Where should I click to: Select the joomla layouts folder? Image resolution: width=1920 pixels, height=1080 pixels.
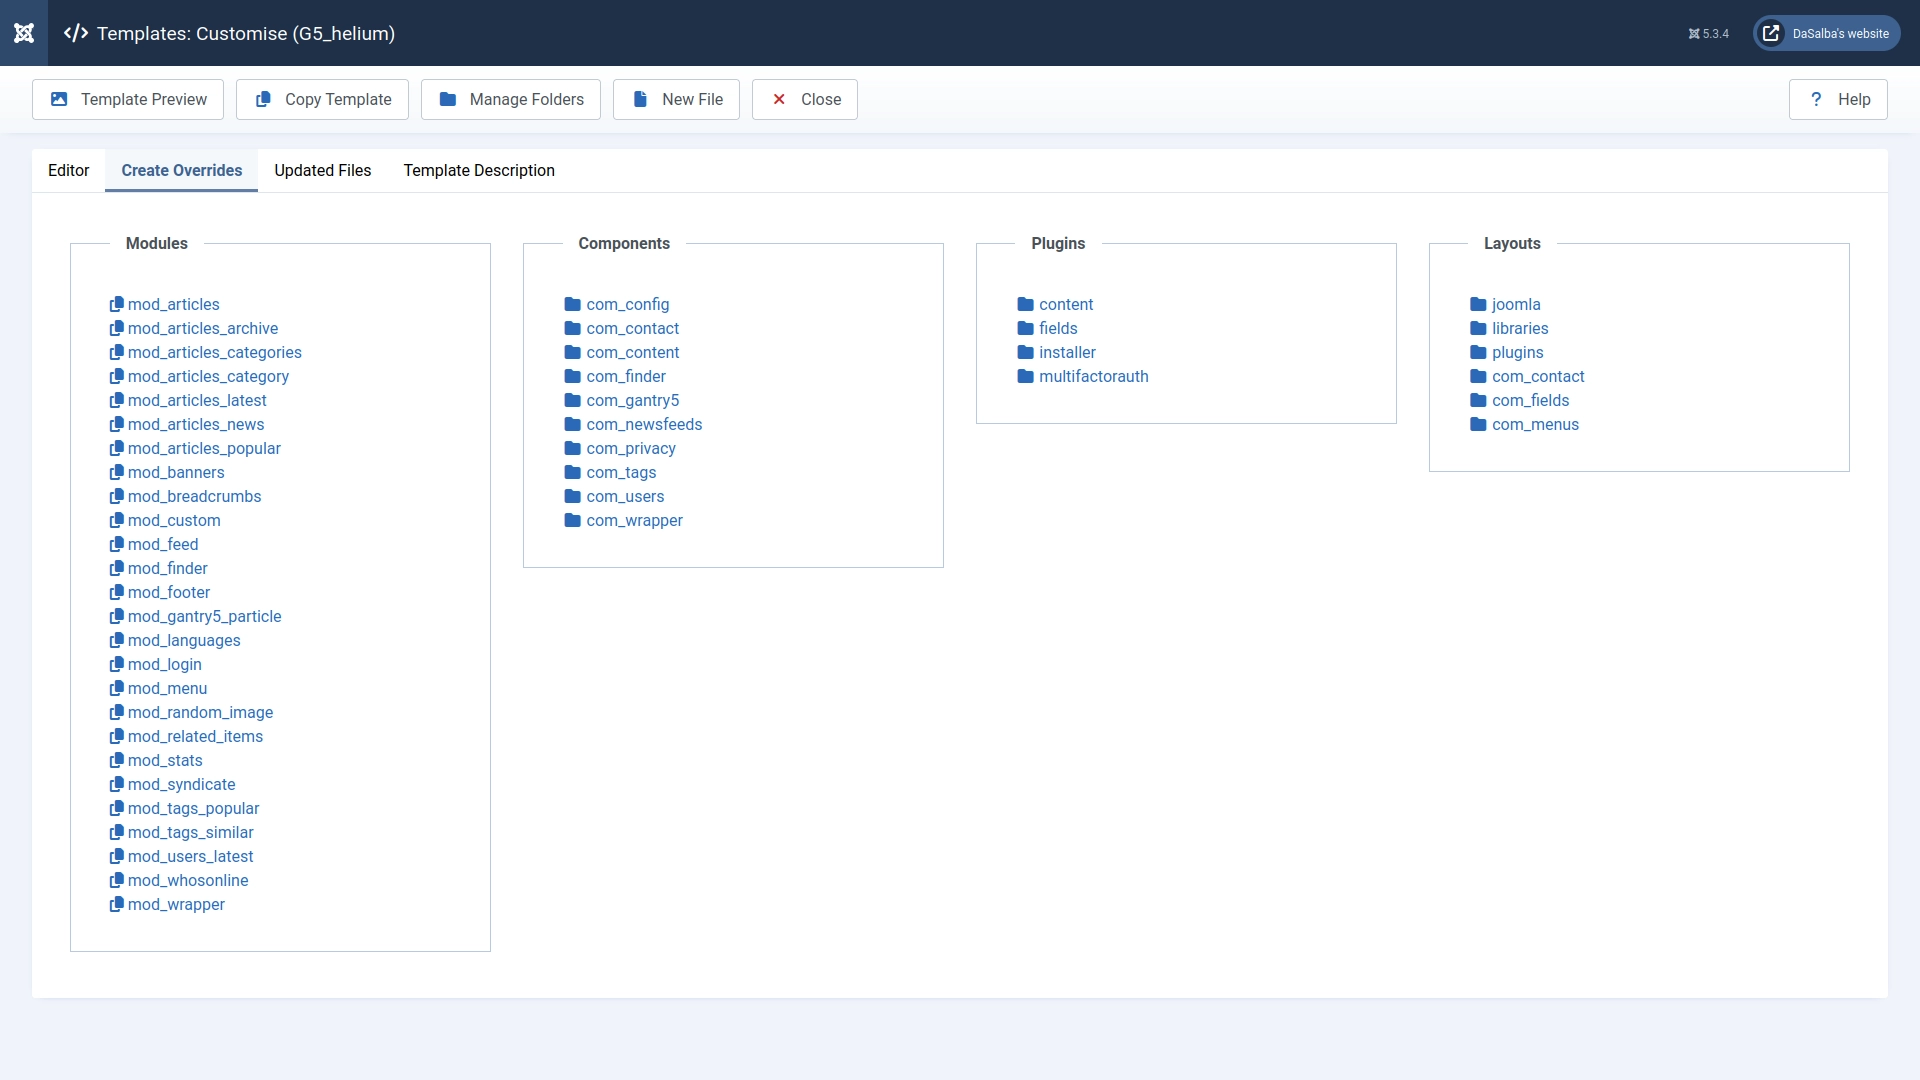tap(1516, 304)
